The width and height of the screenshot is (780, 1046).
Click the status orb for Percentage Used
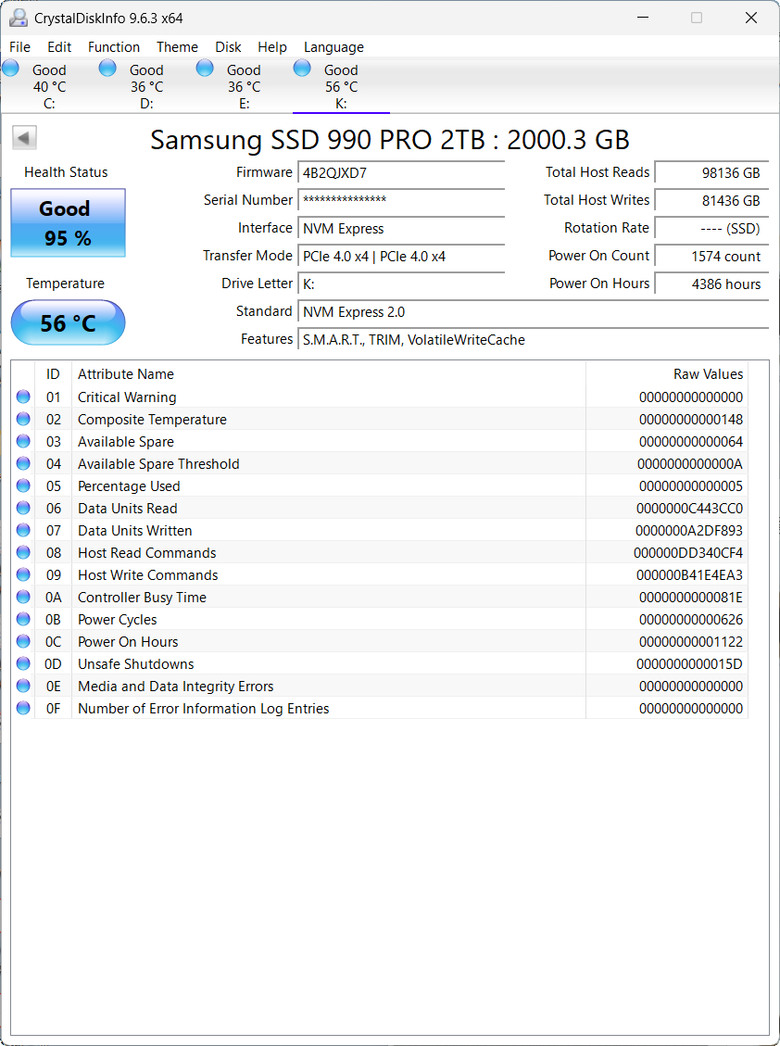click(x=23, y=486)
